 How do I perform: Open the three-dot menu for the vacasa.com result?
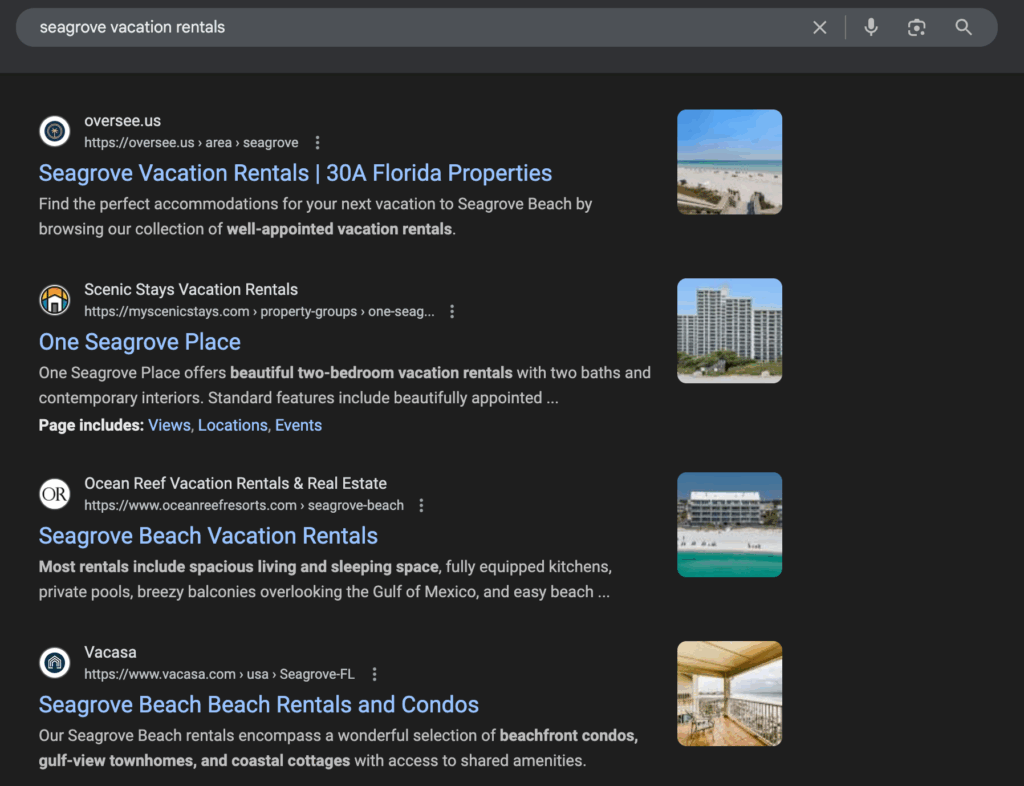(x=374, y=674)
